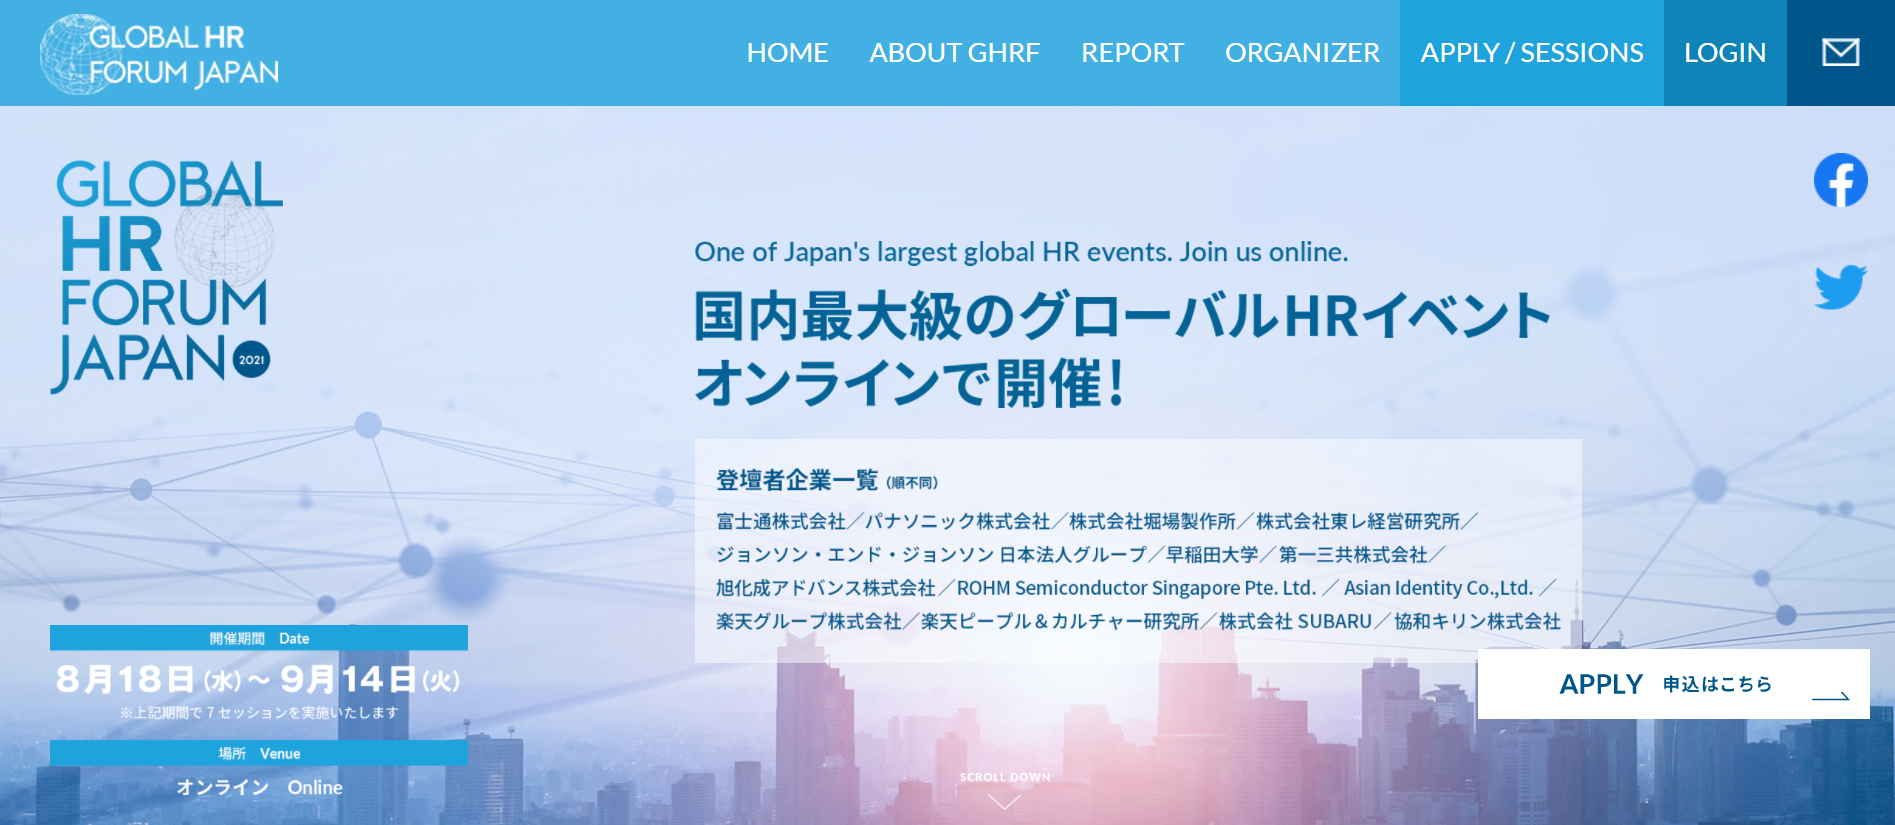Click the 場所 Venue header bar
Screen dimensions: 1895x825
tap(259, 753)
